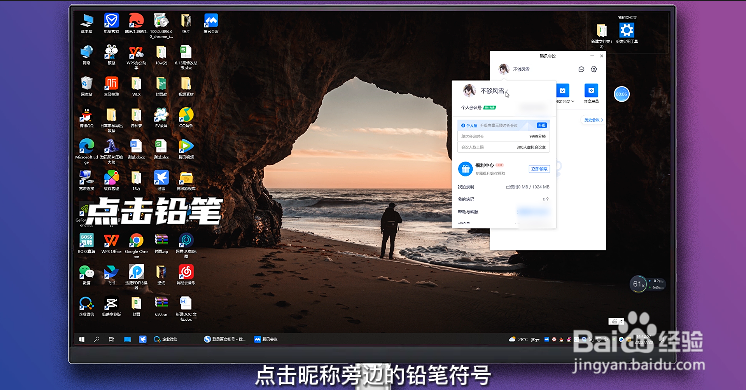Click the round performance gauge widget at bottom right
The image size is (746, 390).
[x=638, y=284]
